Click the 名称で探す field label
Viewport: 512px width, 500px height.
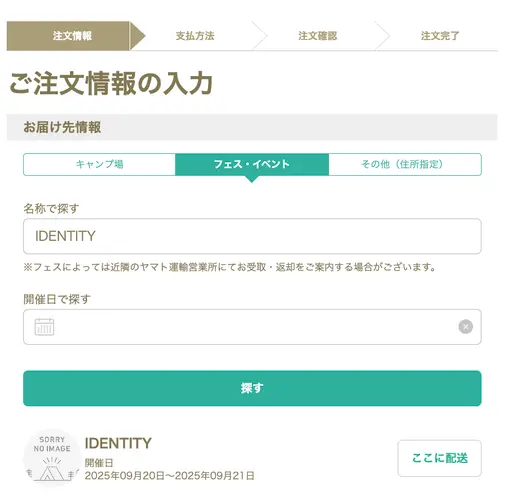click(51, 209)
